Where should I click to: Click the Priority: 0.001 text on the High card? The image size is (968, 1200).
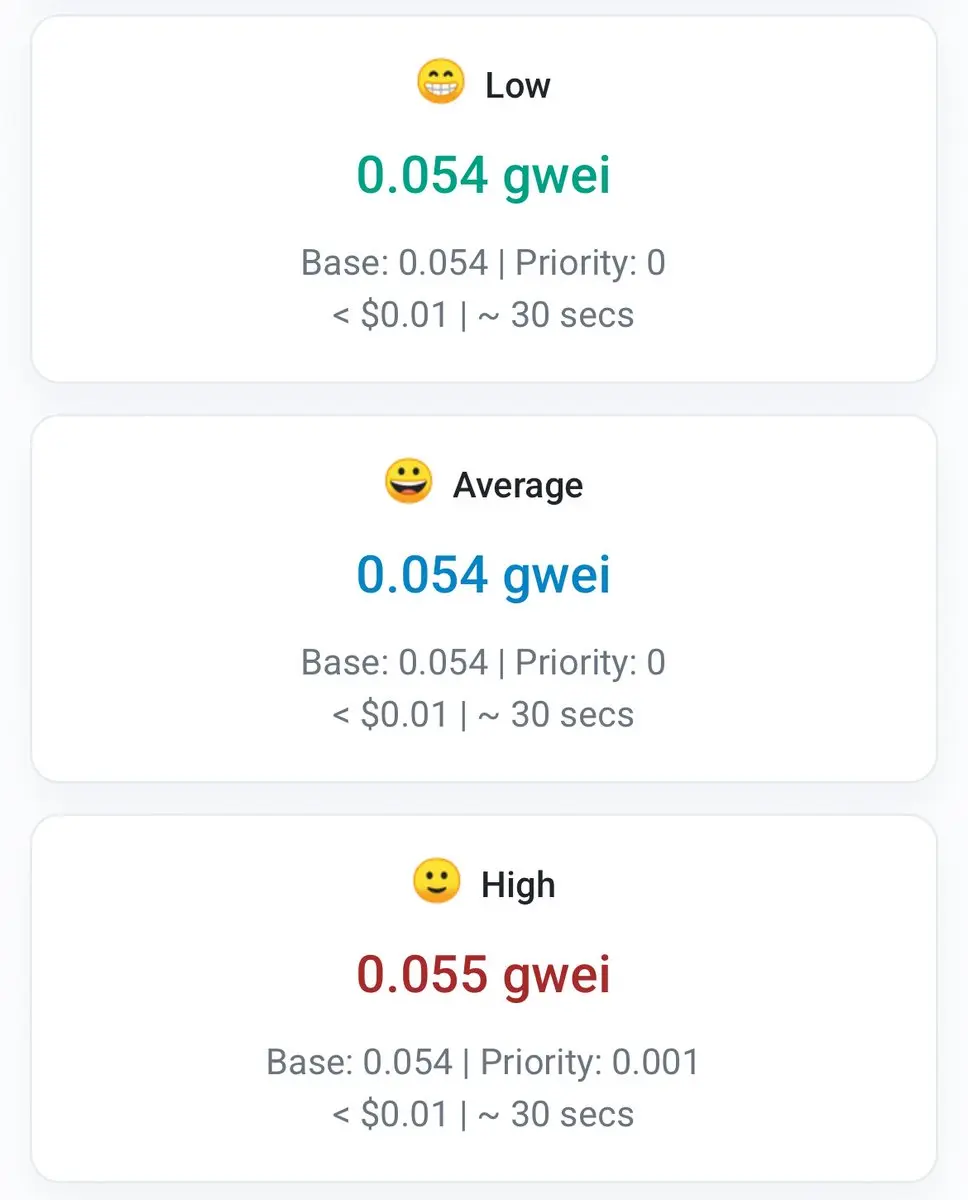pyautogui.click(x=590, y=1062)
